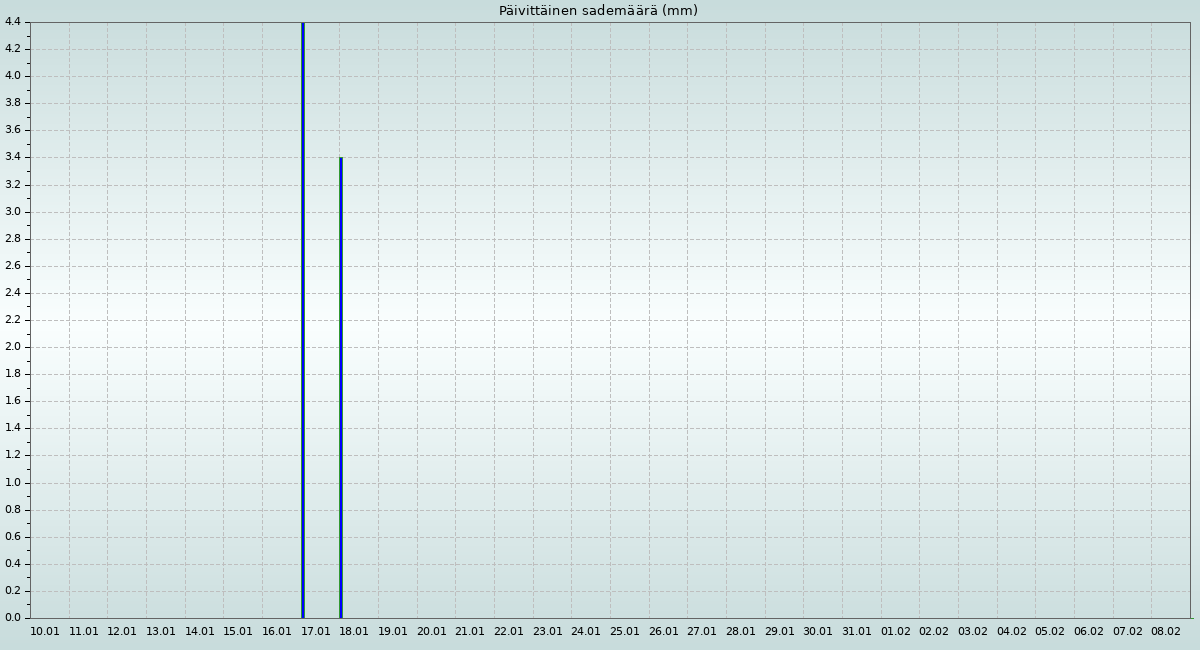This screenshot has width=1200, height=650.
Task: Select the 25.01 date label
Action: click(625, 632)
